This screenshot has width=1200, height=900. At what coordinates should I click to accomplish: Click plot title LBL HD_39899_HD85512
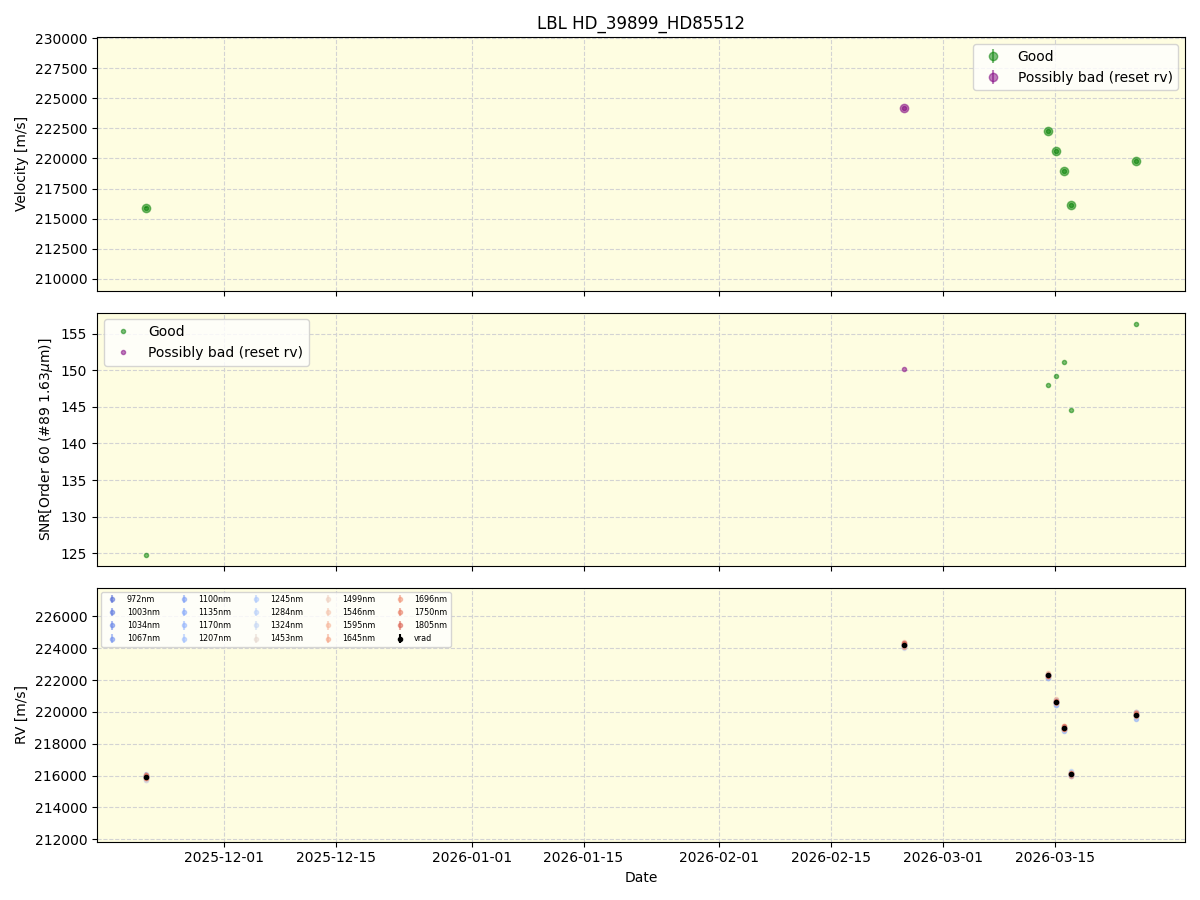641,23
